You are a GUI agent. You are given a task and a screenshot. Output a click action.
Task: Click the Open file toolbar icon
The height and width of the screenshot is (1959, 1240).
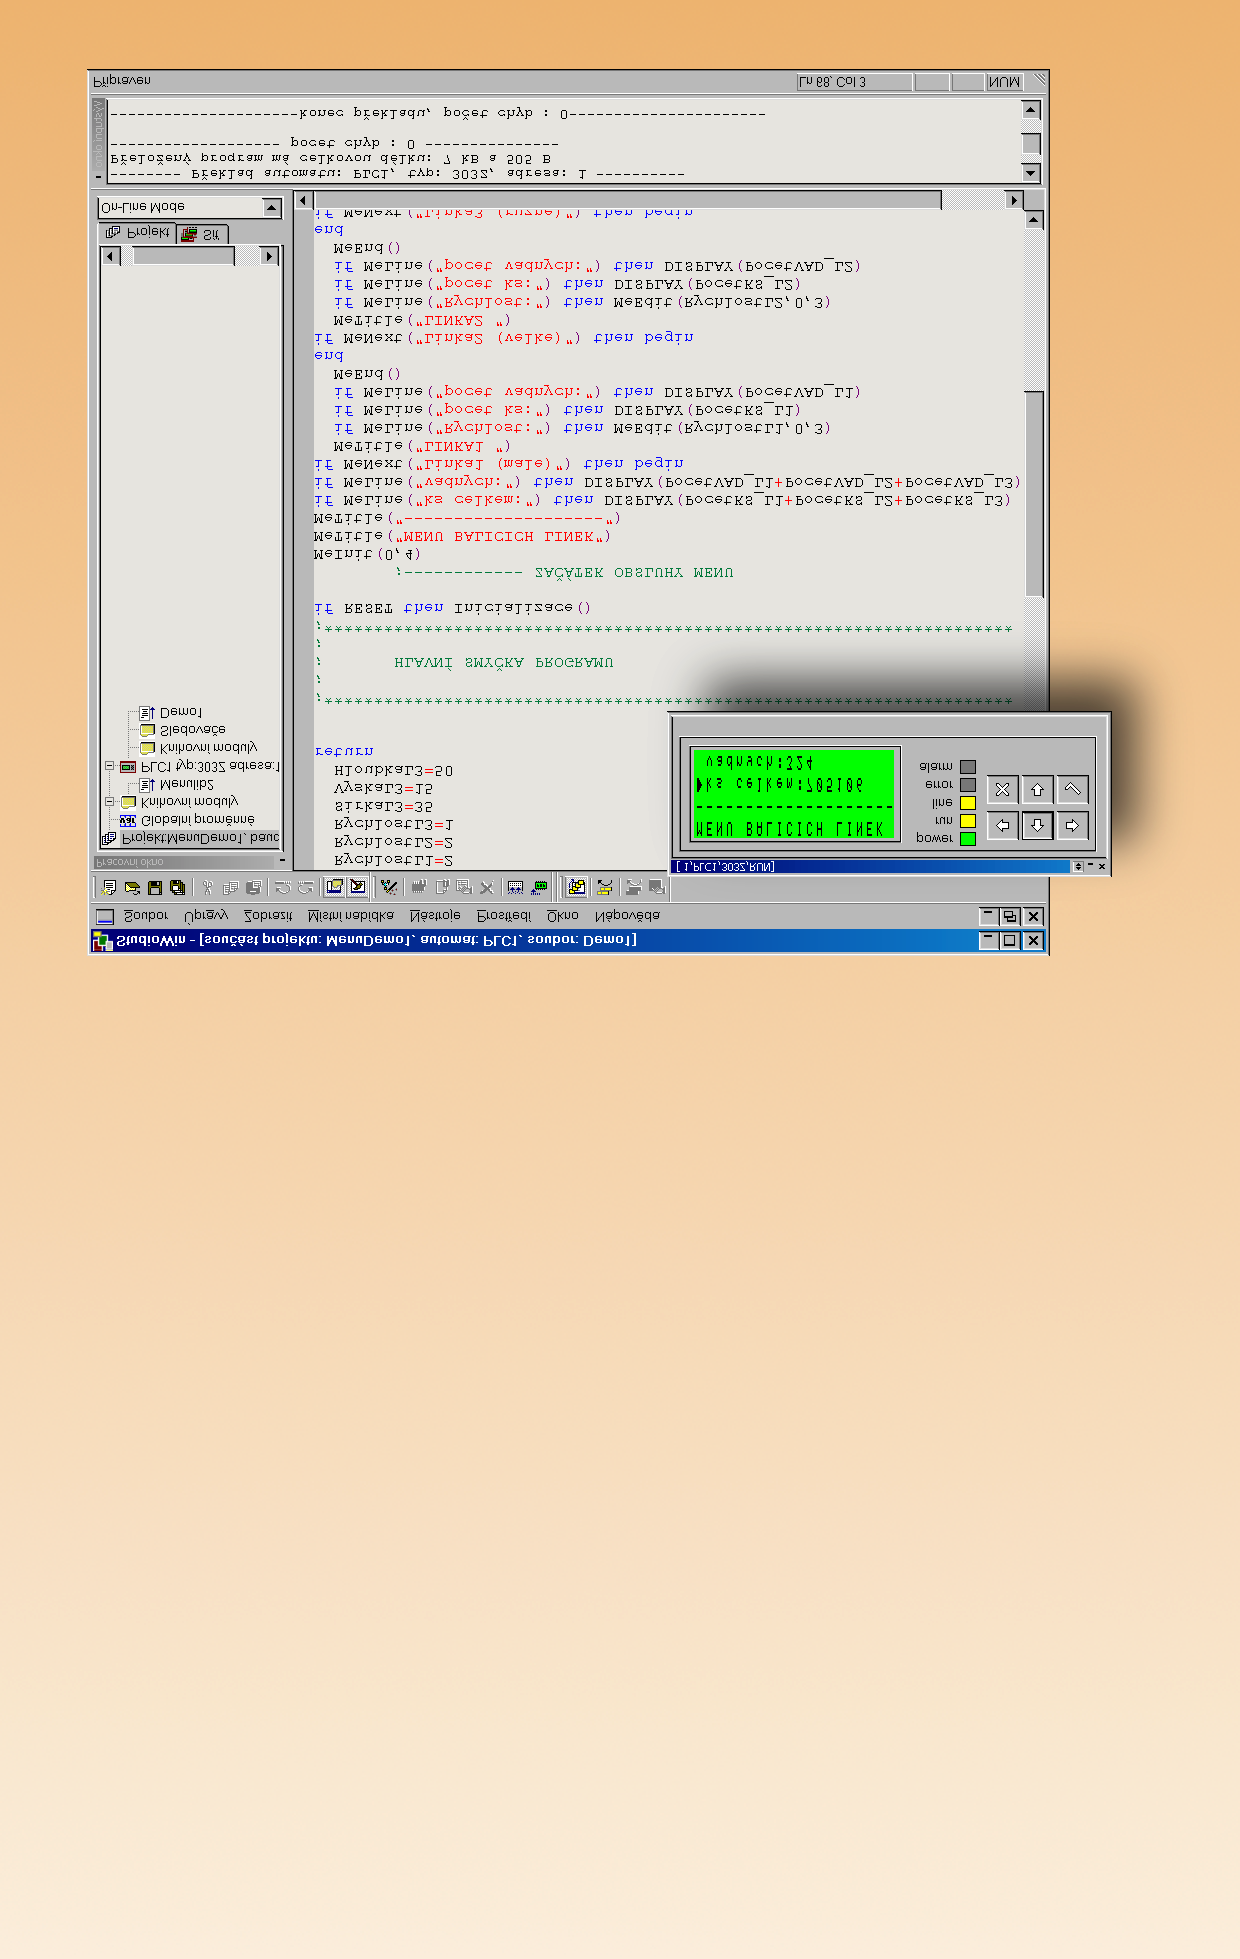click(x=132, y=887)
